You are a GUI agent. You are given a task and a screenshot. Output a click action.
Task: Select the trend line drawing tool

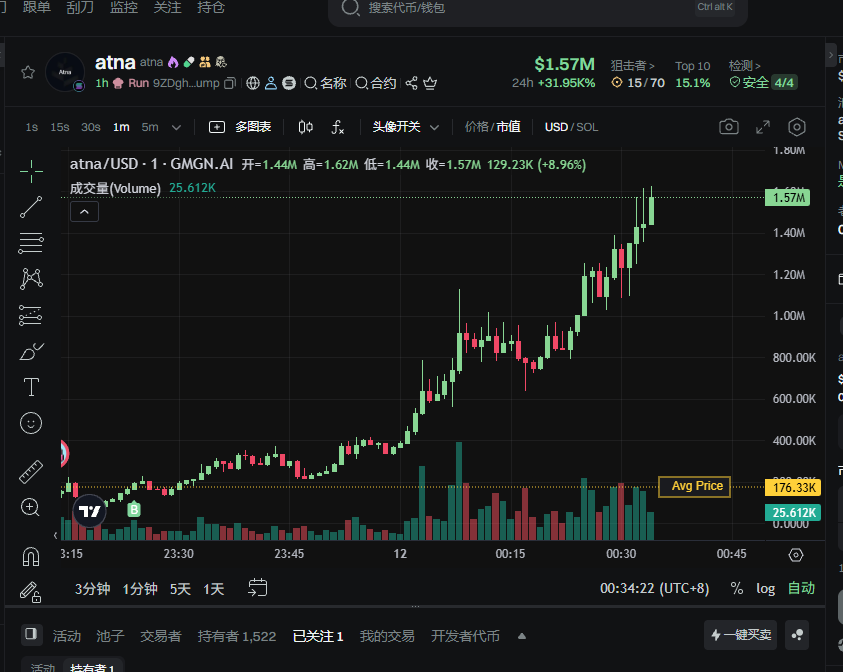pos(31,207)
